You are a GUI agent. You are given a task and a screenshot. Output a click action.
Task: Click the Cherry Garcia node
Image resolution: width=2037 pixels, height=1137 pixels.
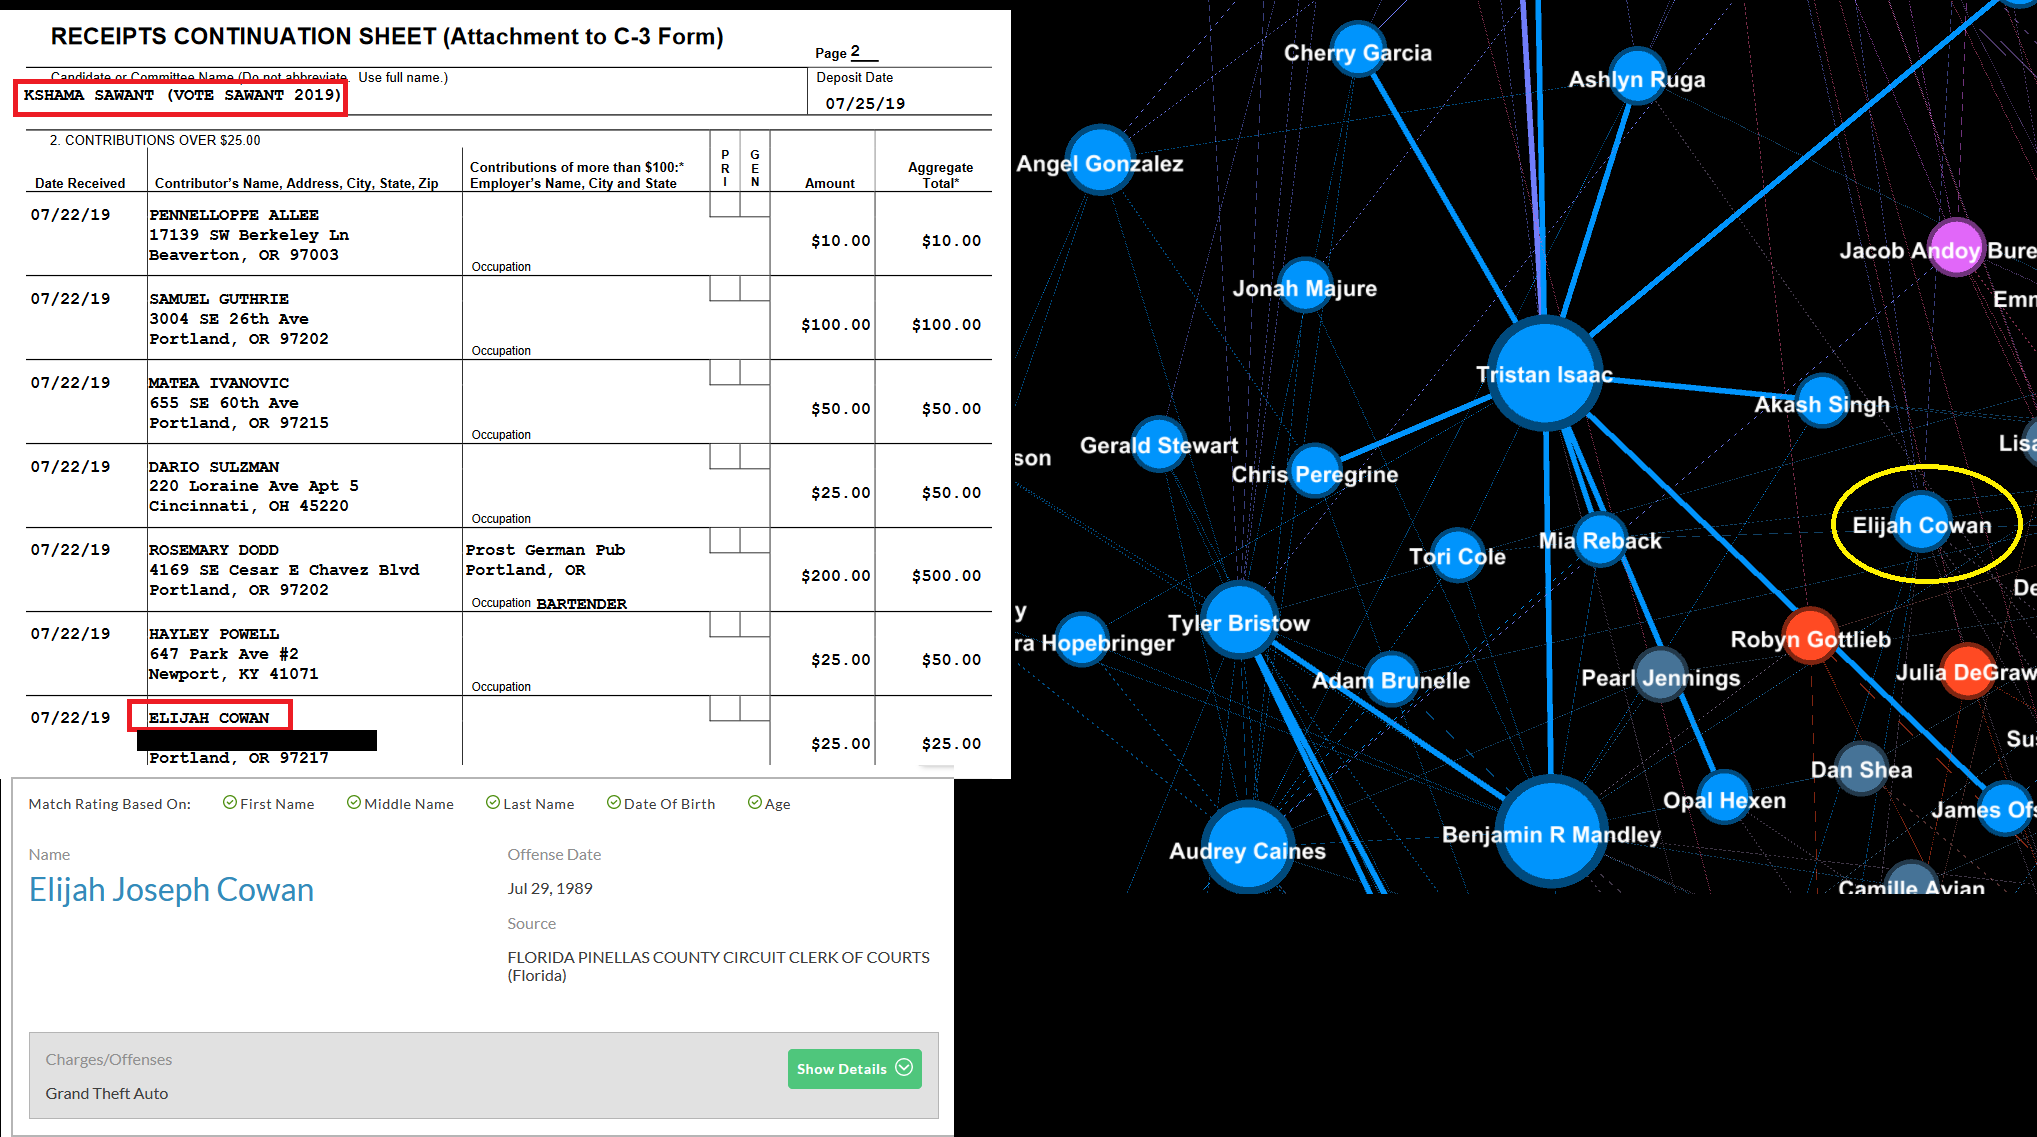[x=1358, y=50]
